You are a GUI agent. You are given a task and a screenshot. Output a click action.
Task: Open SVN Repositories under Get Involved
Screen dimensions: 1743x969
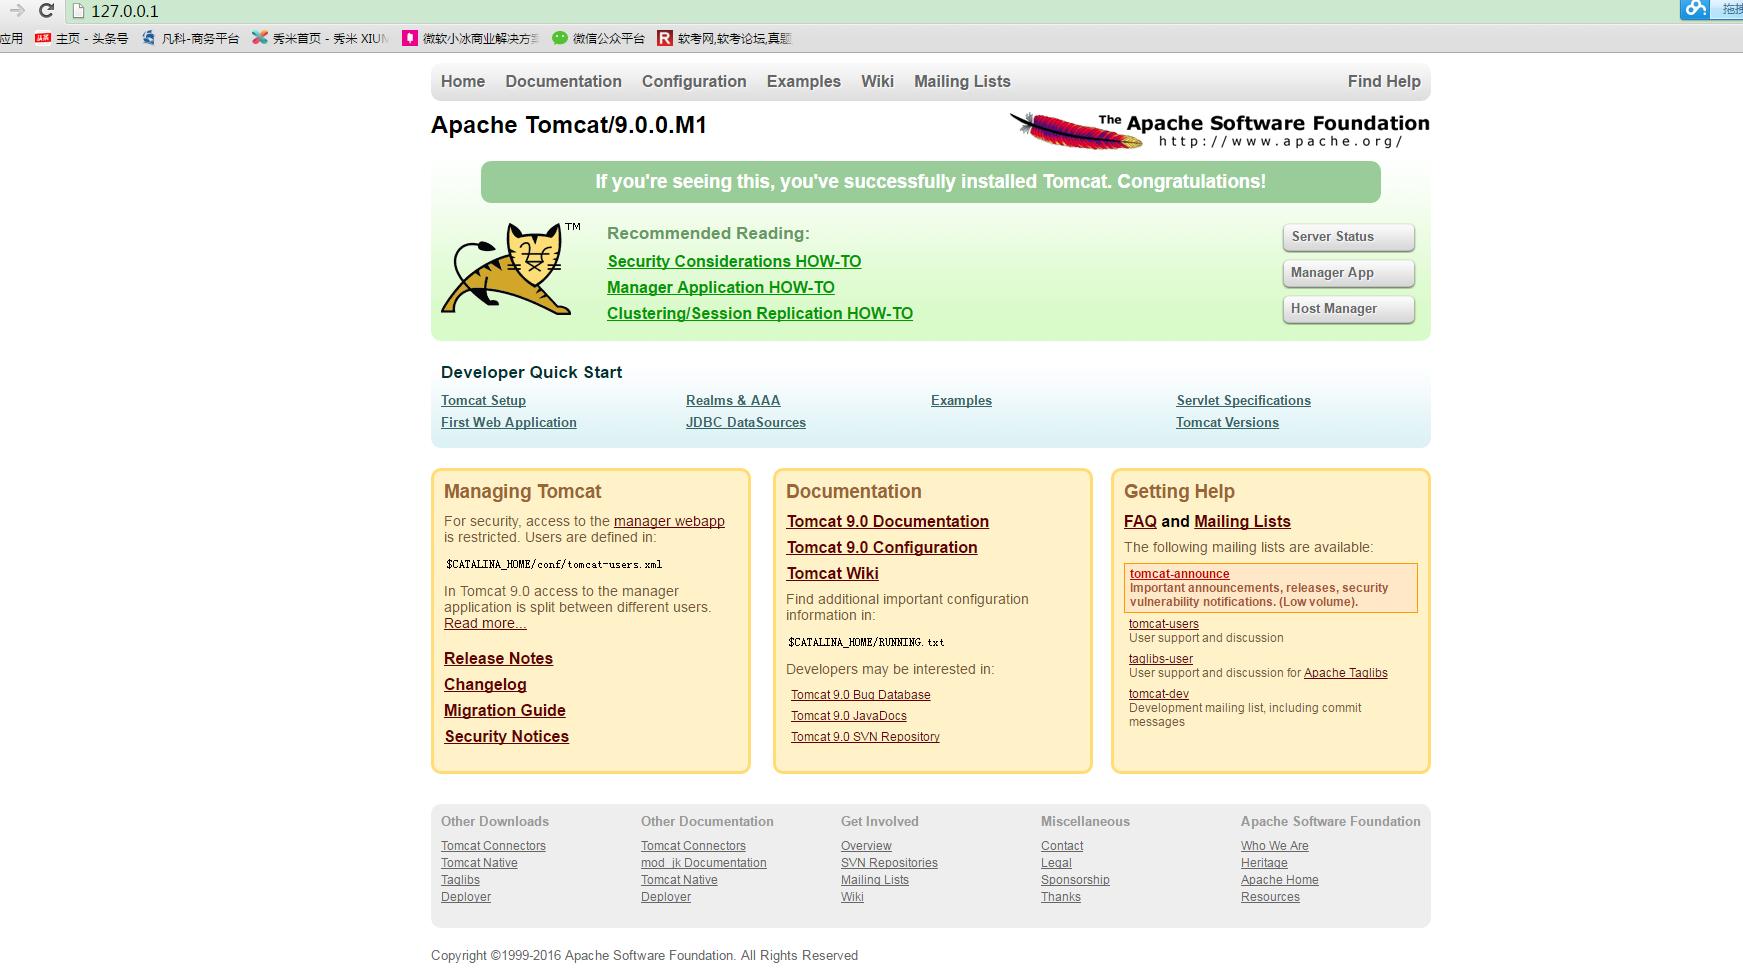[x=889, y=863]
